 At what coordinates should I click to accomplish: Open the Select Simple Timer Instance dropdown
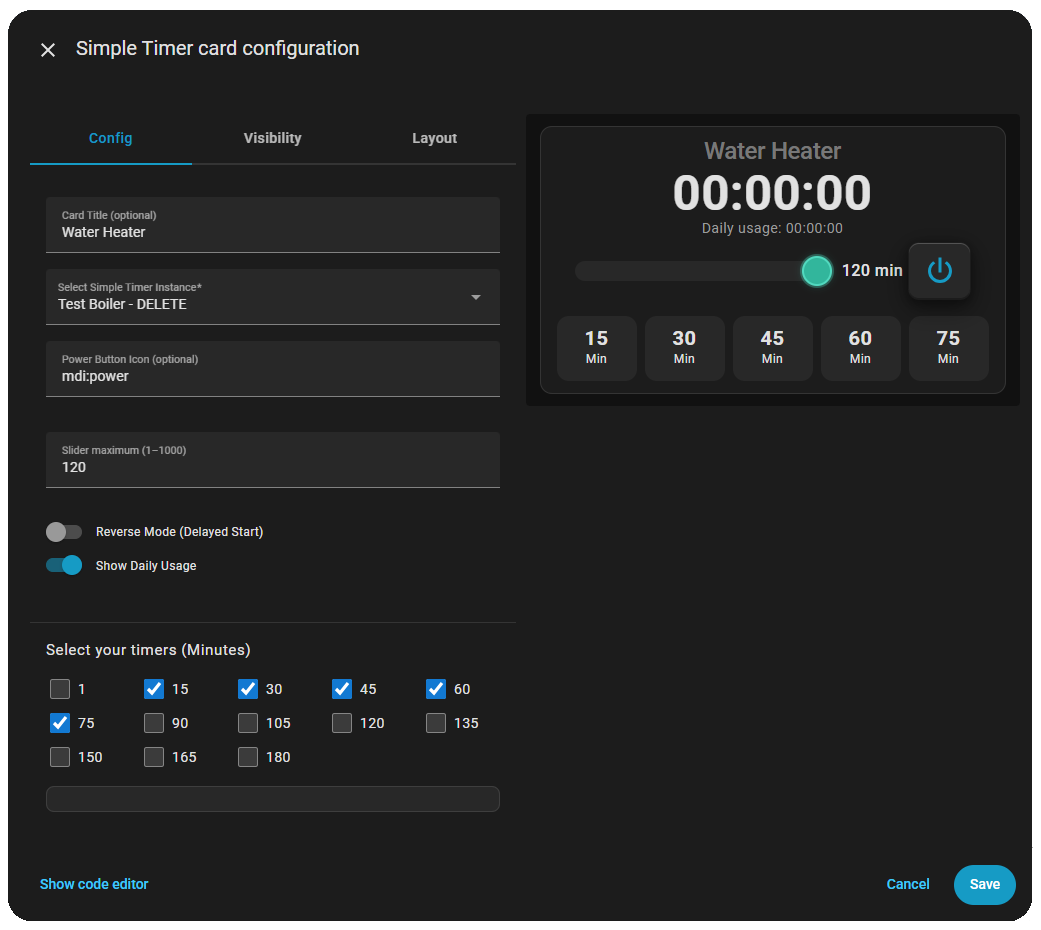(x=272, y=297)
